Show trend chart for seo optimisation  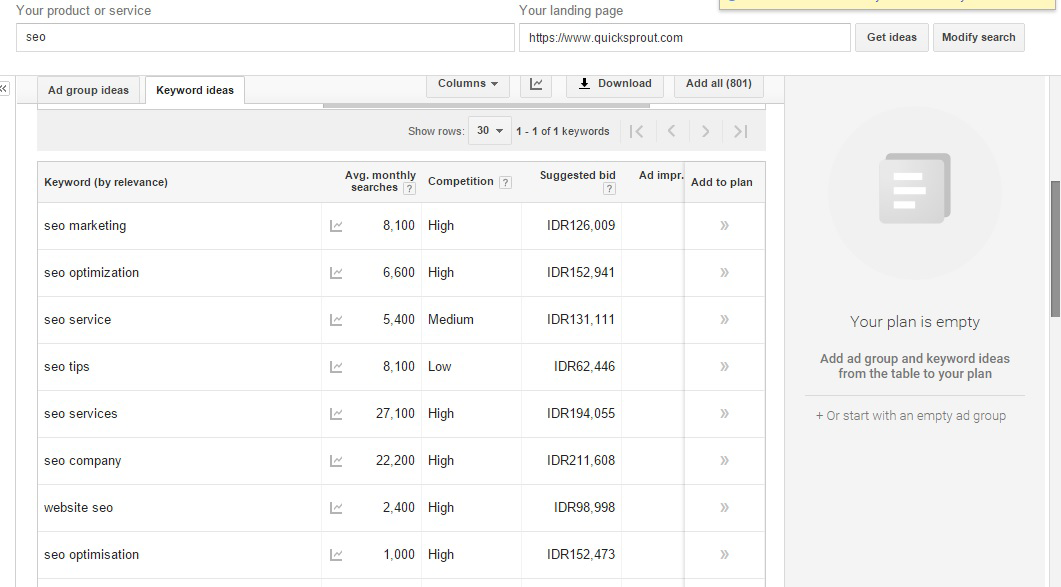(336, 555)
